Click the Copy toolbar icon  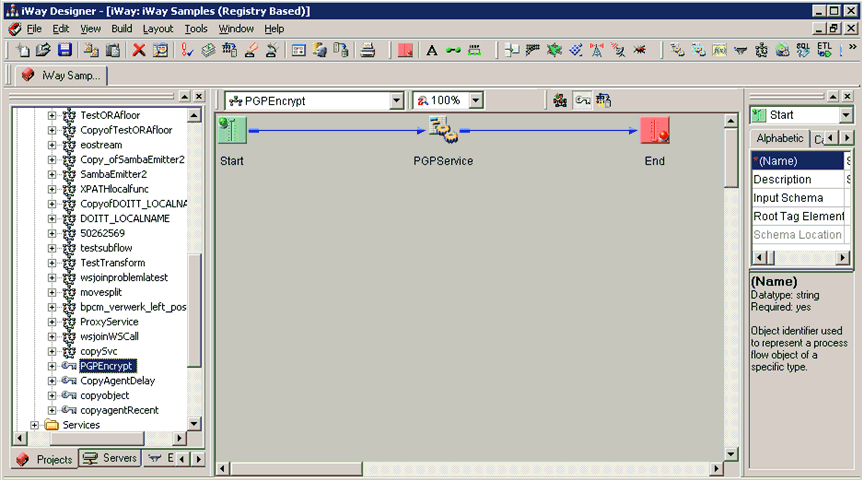click(x=91, y=51)
